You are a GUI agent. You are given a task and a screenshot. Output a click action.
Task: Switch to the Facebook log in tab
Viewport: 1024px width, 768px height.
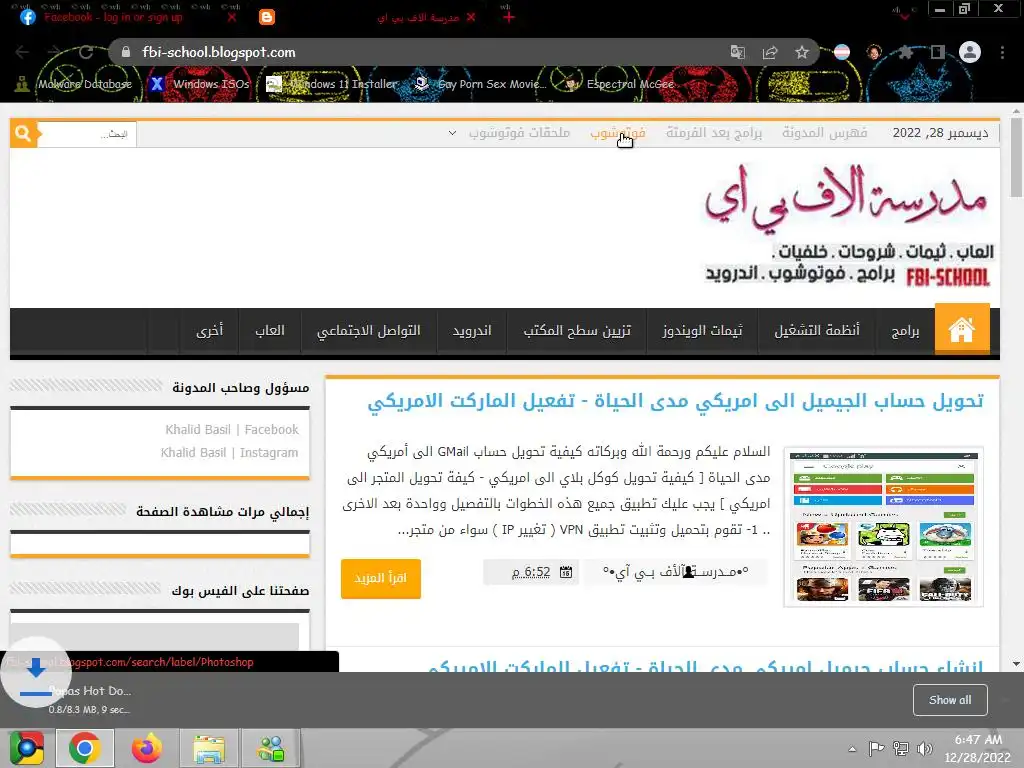[x=113, y=18]
